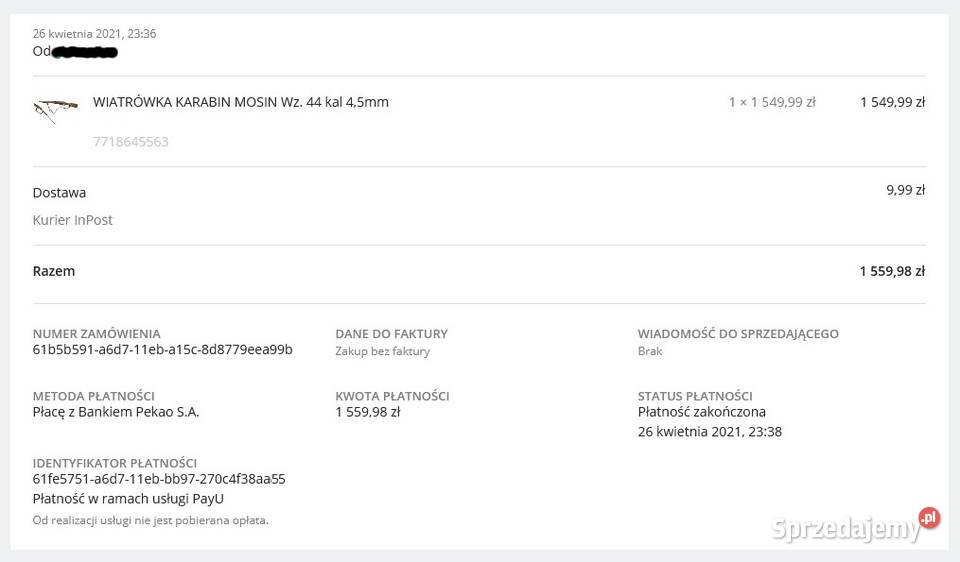The width and height of the screenshot is (960, 562).
Task: Click the order number starting with 61b5b591
Action: pyautogui.click(x=163, y=349)
